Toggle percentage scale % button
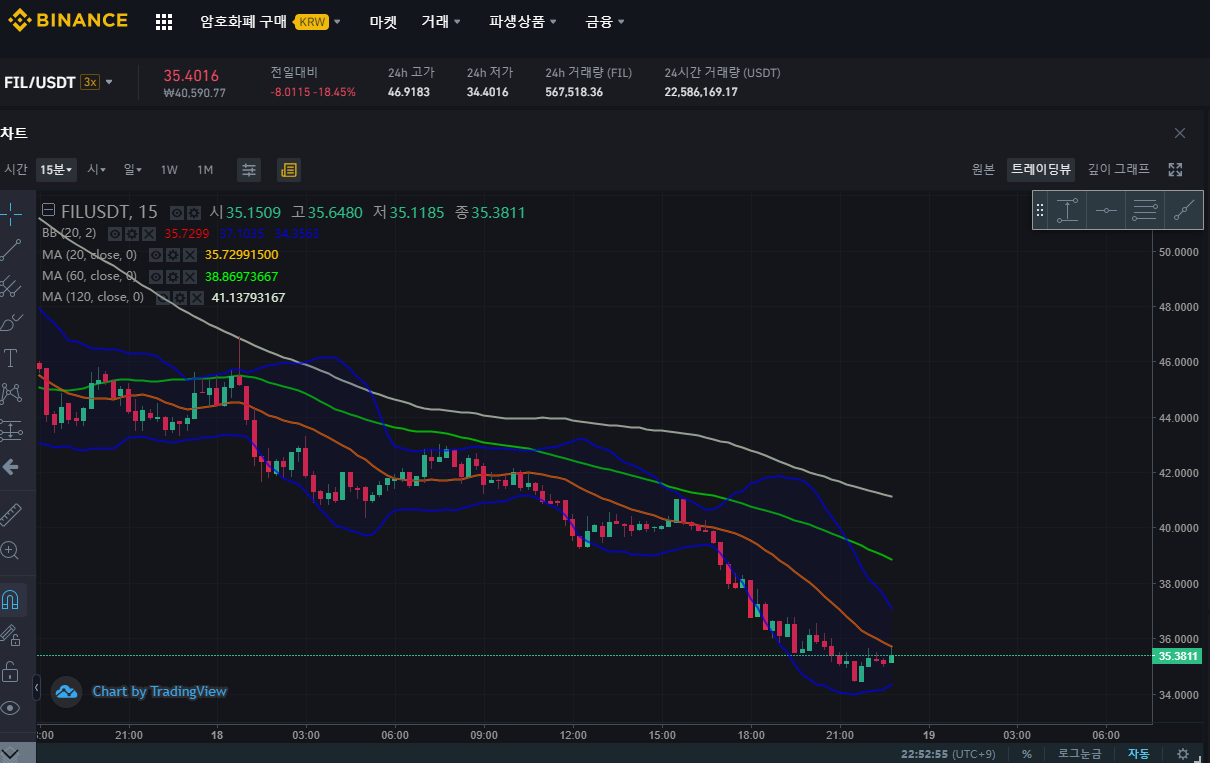 click(1026, 754)
